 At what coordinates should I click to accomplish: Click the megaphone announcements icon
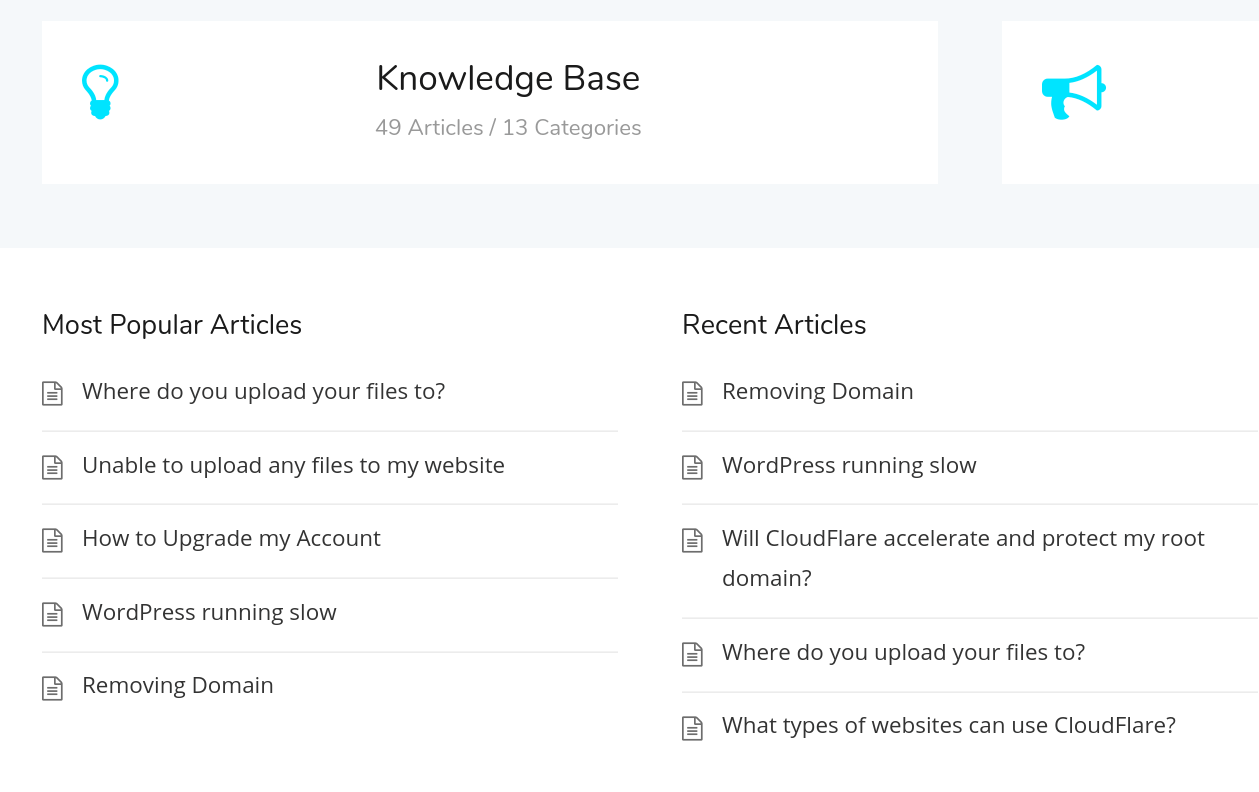point(1073,92)
